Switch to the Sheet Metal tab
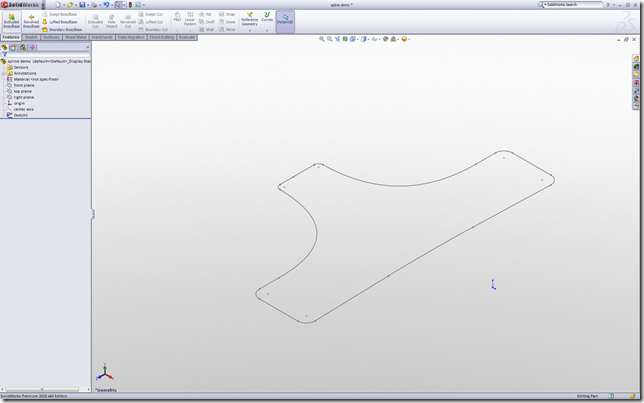The image size is (644, 403). pos(76,37)
